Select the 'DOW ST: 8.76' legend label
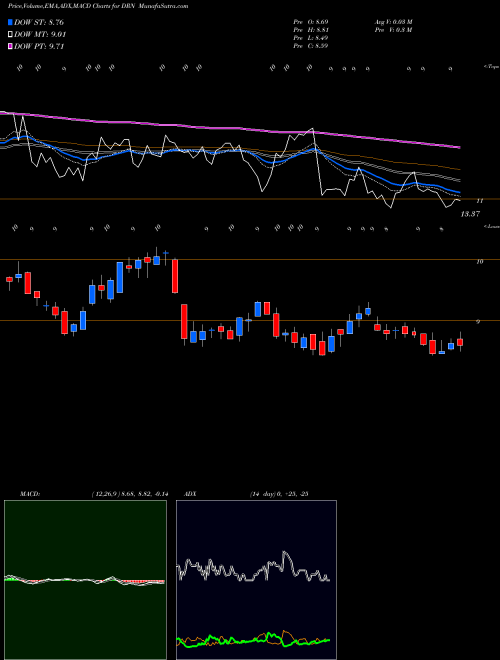500x660 pixels. 39,22
